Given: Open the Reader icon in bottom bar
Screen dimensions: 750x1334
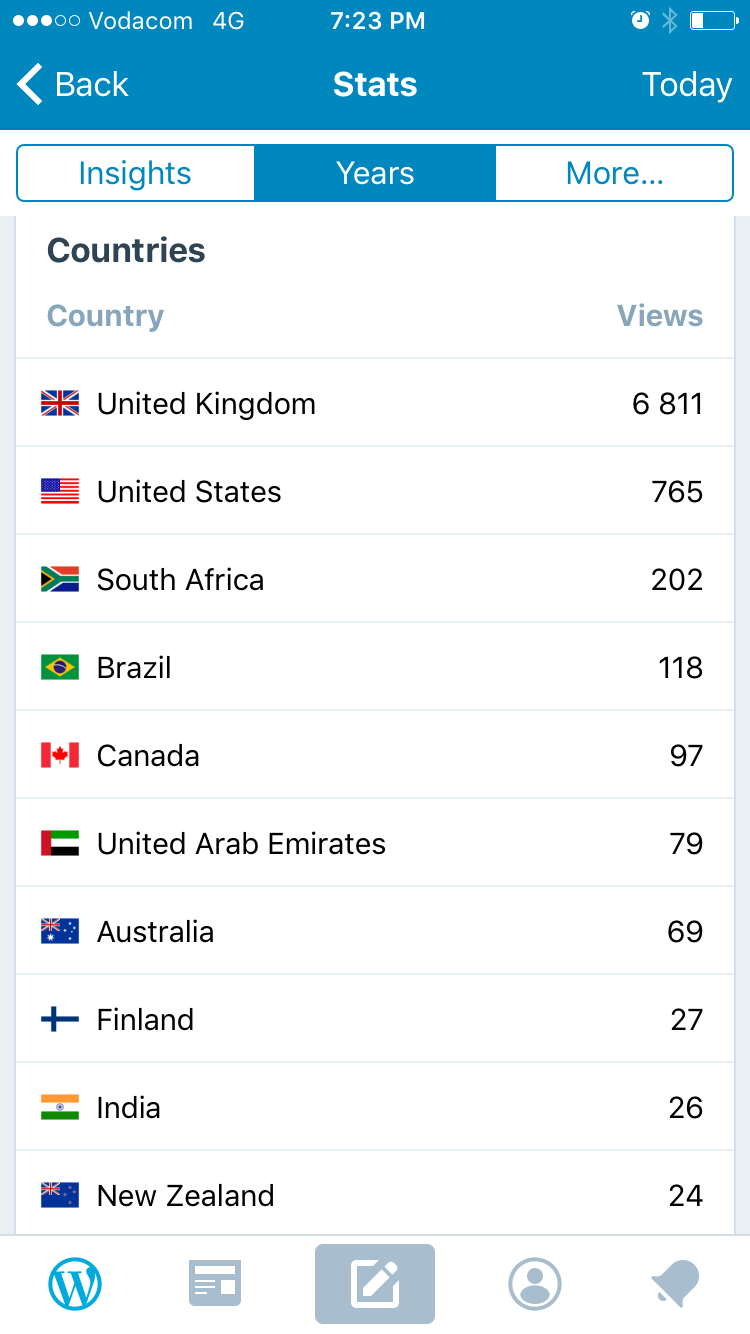Looking at the screenshot, I should coord(215,1283).
